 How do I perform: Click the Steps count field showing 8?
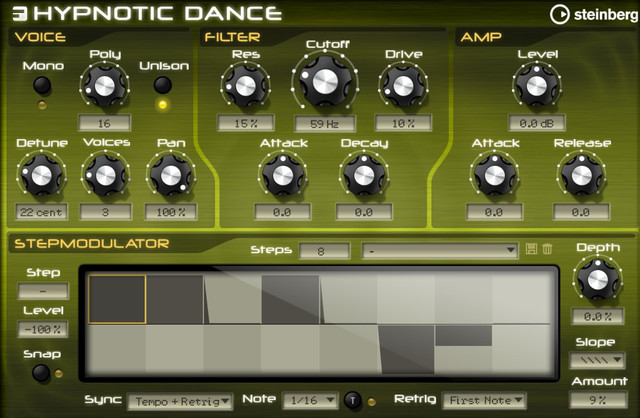point(324,251)
